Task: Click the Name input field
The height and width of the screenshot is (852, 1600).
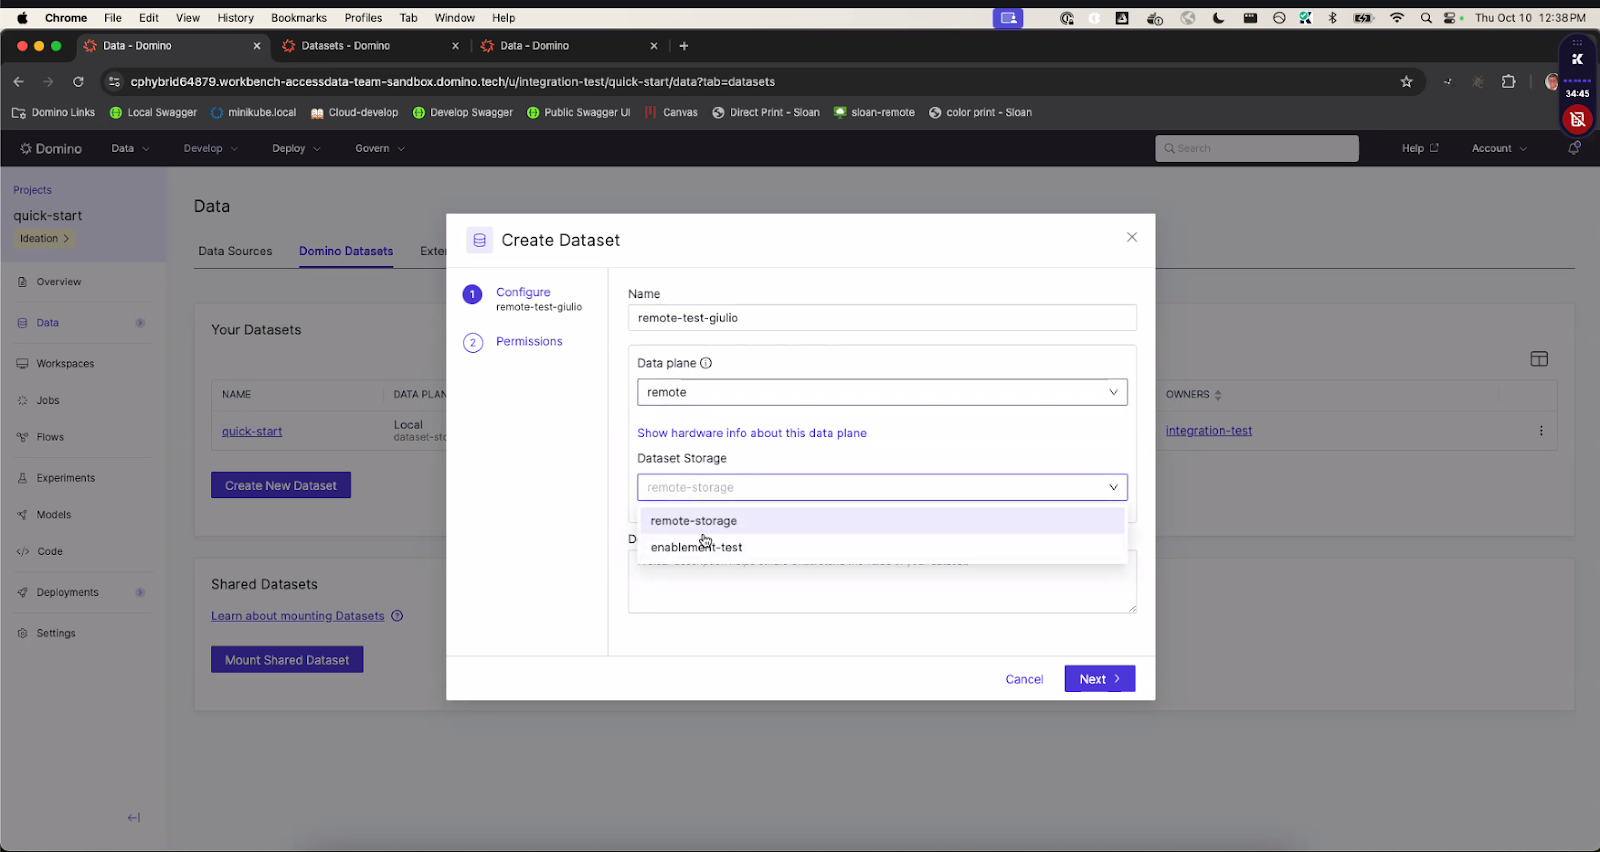Action: [x=882, y=318]
